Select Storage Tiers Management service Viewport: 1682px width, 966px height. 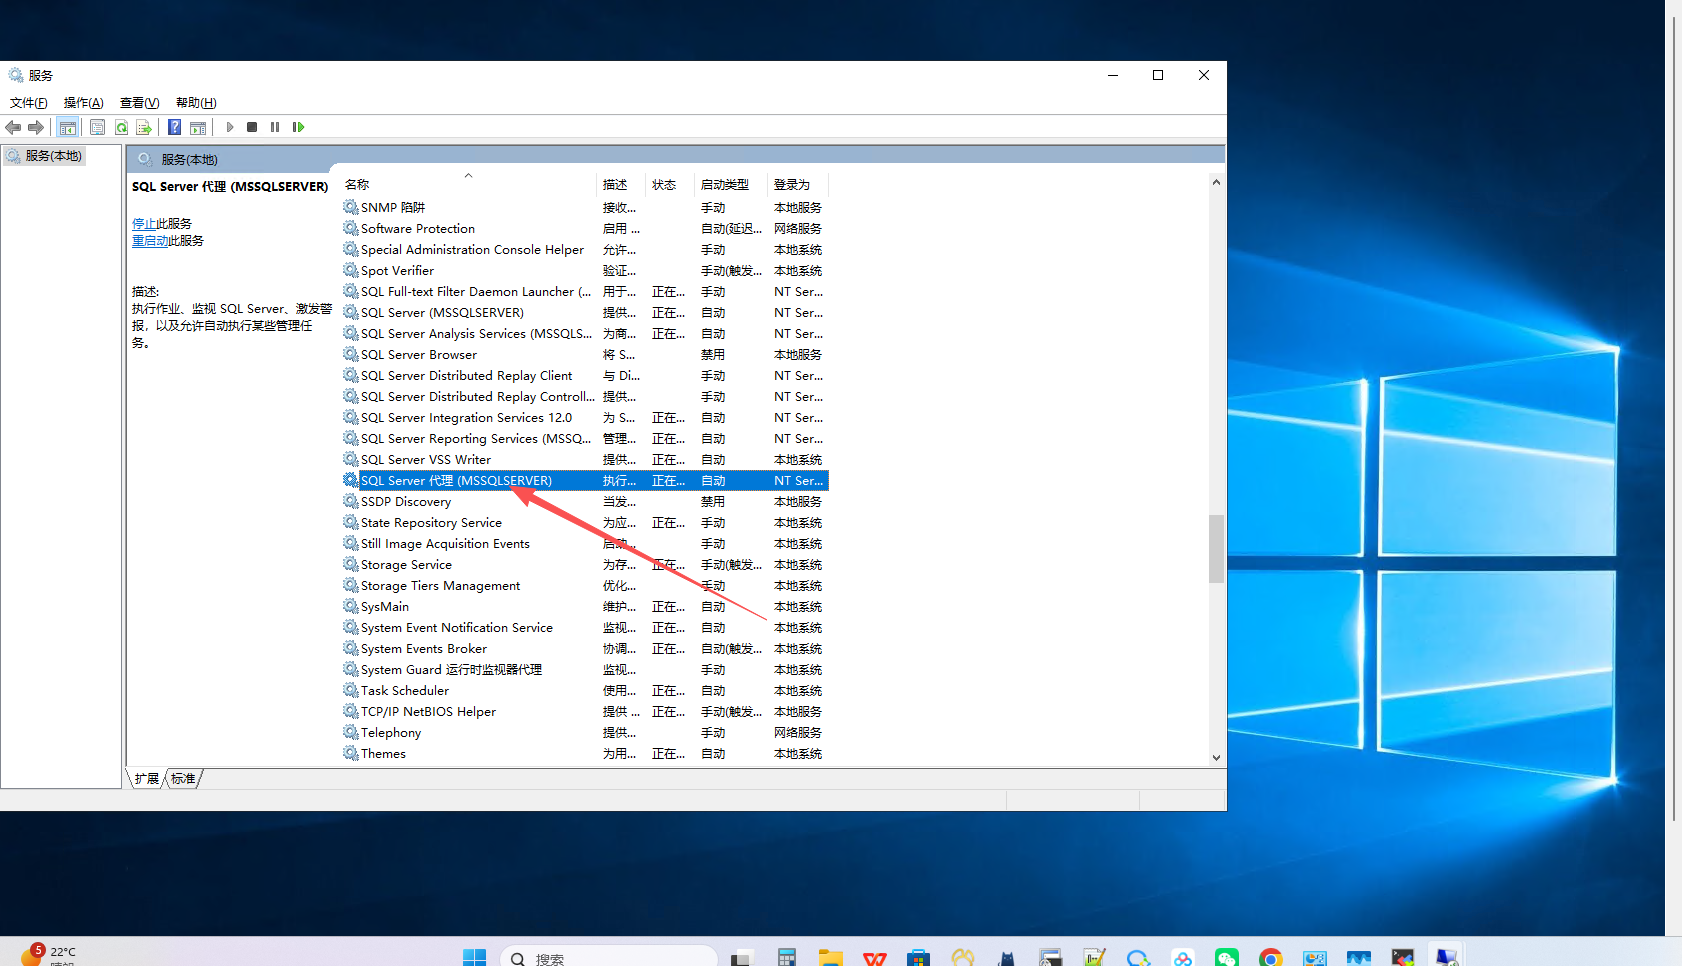[585, 586]
